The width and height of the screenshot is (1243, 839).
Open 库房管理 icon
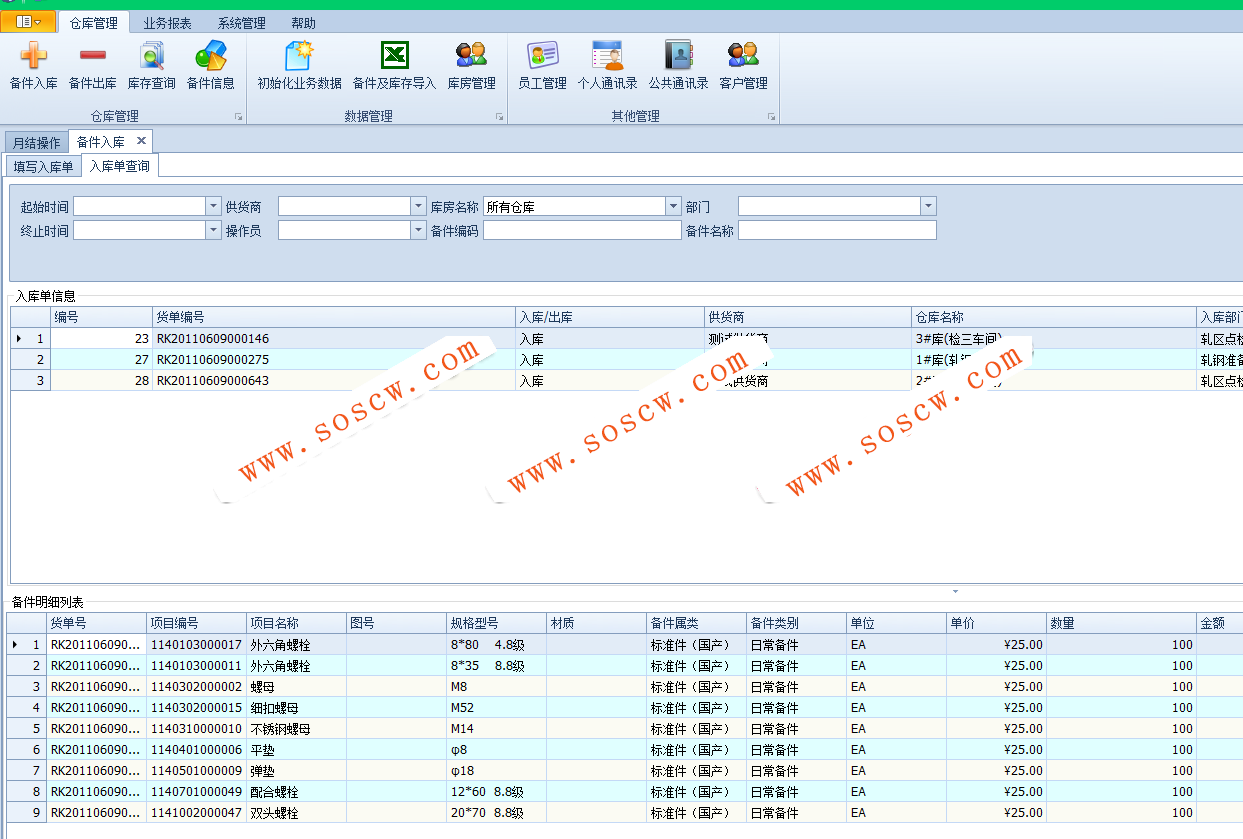point(471,66)
